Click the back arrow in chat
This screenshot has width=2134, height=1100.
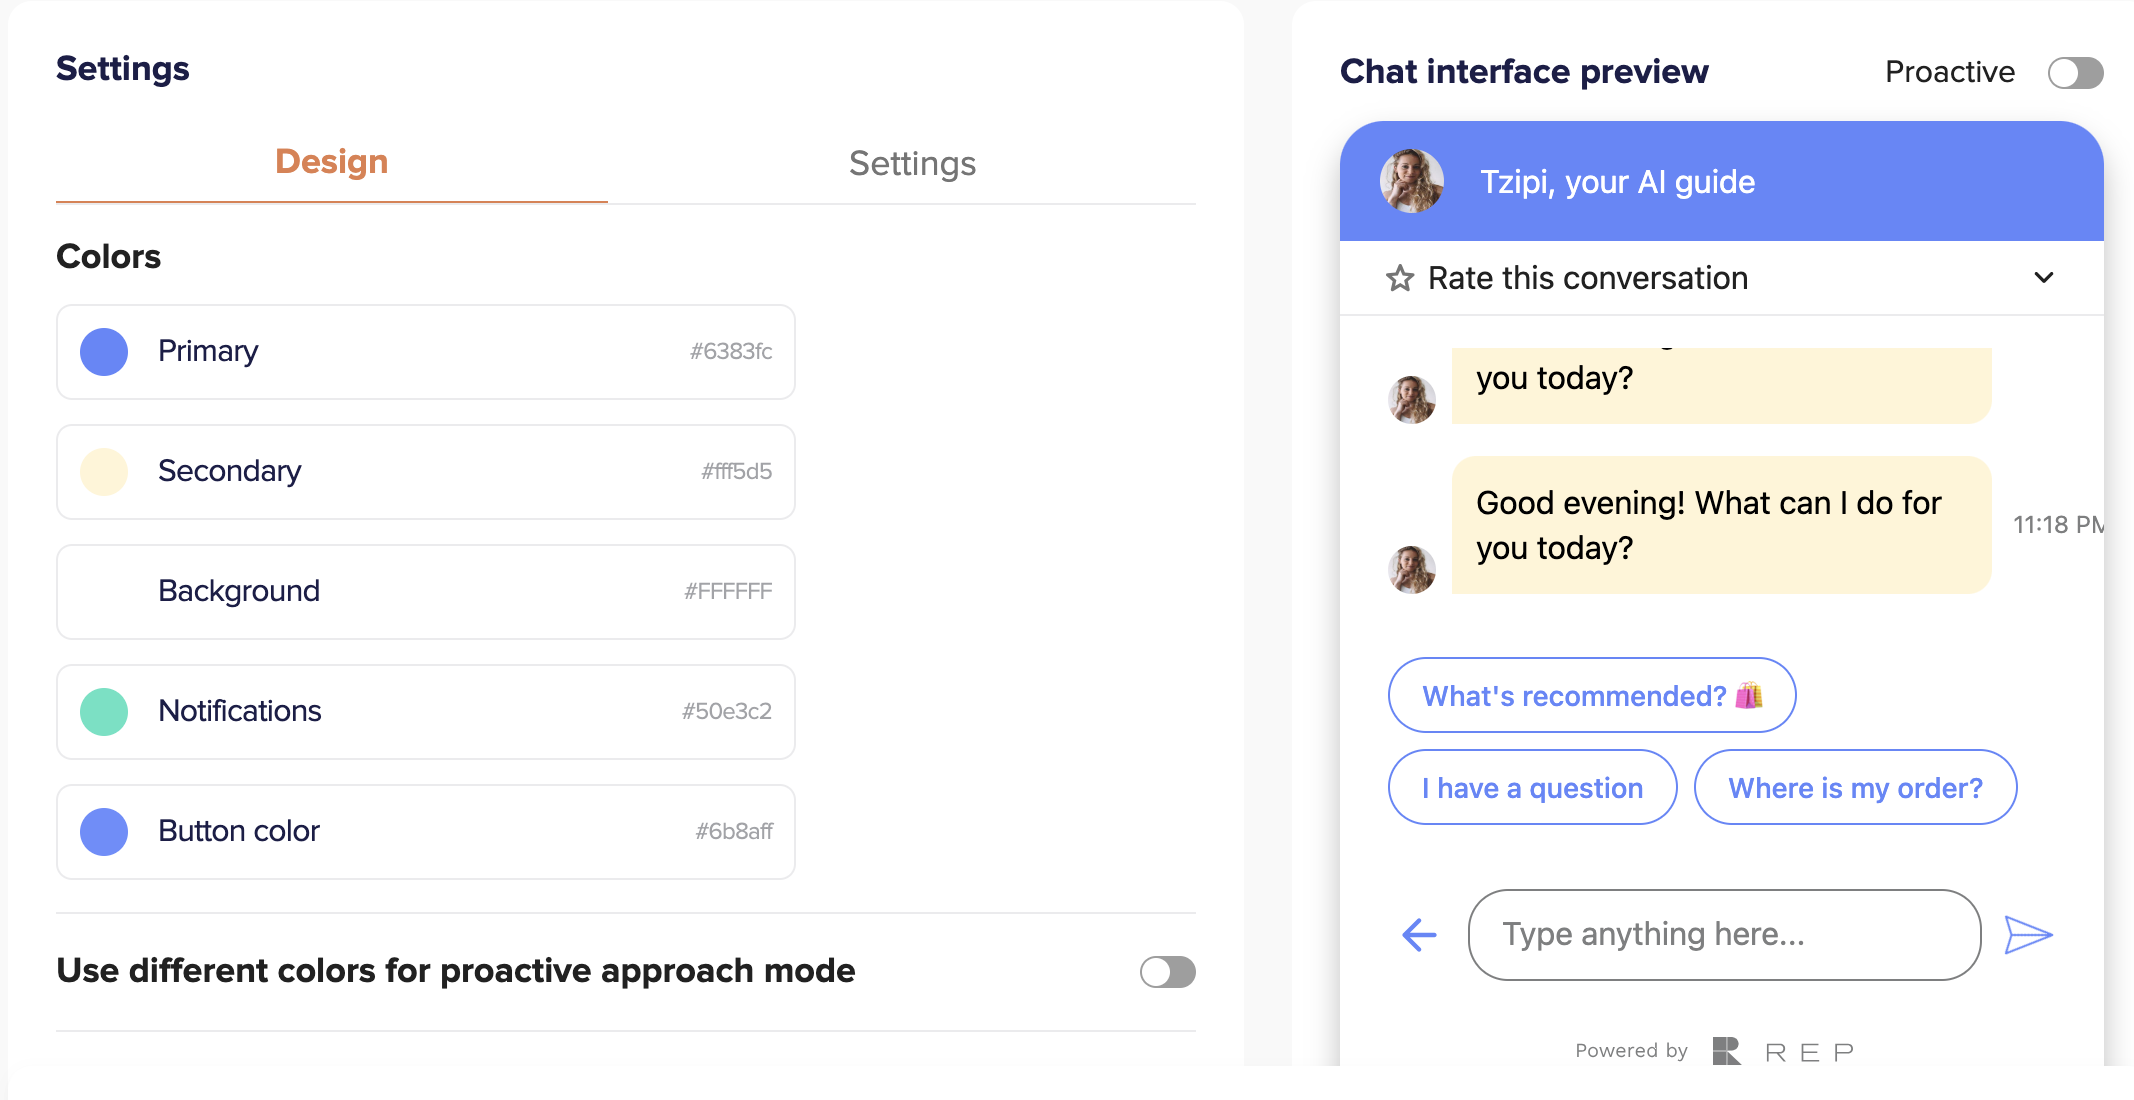pyautogui.click(x=1419, y=935)
